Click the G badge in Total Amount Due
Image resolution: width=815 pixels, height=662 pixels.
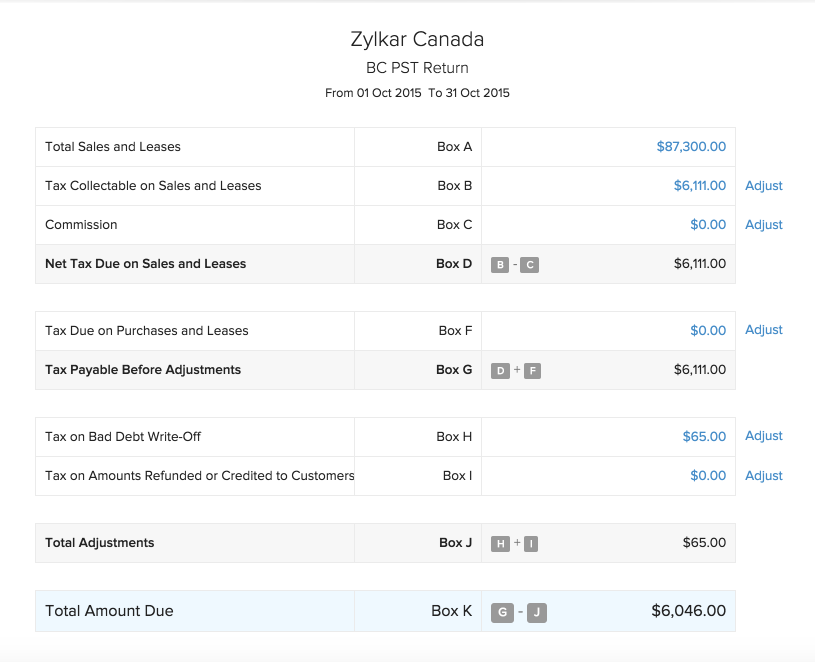[502, 612]
